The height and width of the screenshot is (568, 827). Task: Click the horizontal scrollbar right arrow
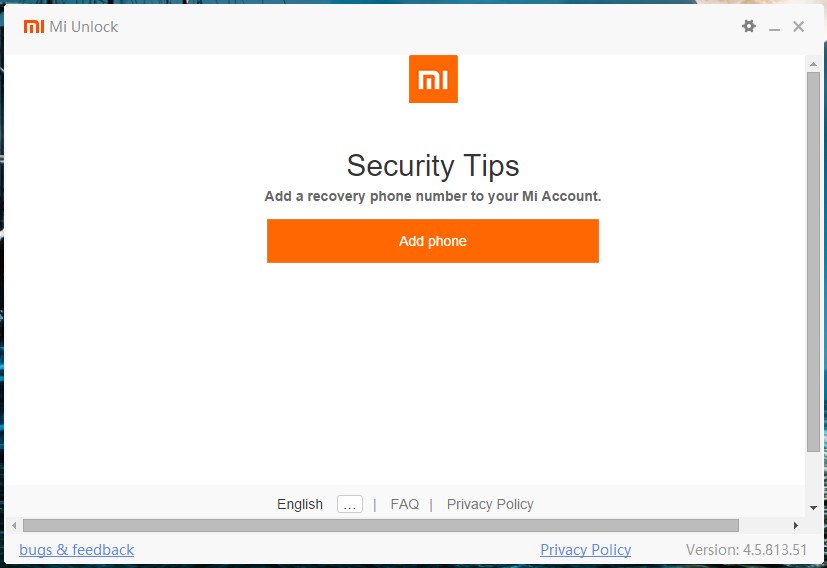tap(796, 525)
